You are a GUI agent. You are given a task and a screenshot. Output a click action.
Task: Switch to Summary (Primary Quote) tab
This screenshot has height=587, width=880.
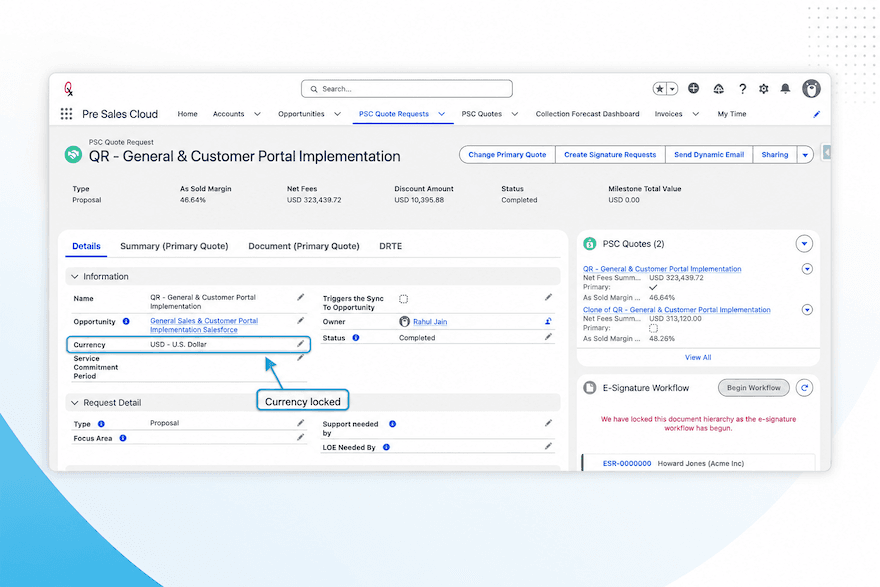tap(174, 246)
